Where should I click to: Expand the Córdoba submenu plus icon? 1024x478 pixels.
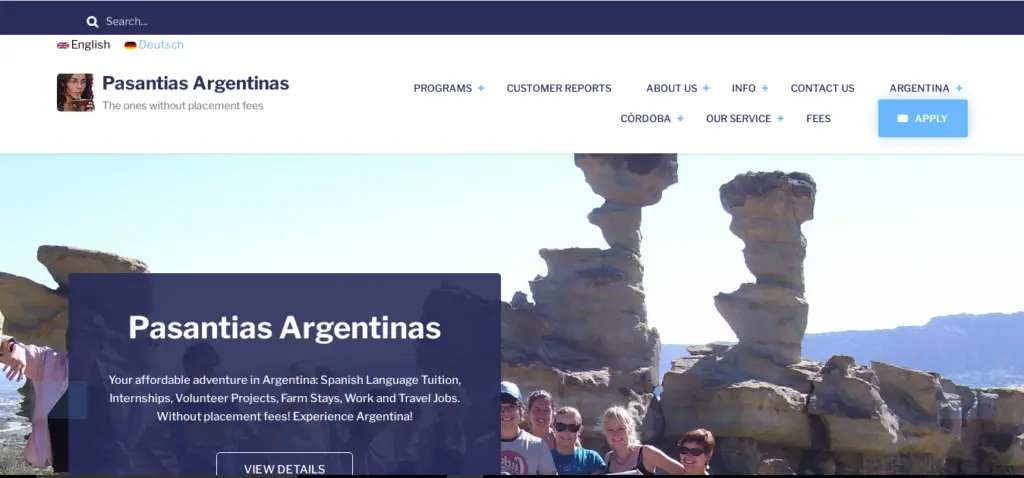(x=680, y=119)
